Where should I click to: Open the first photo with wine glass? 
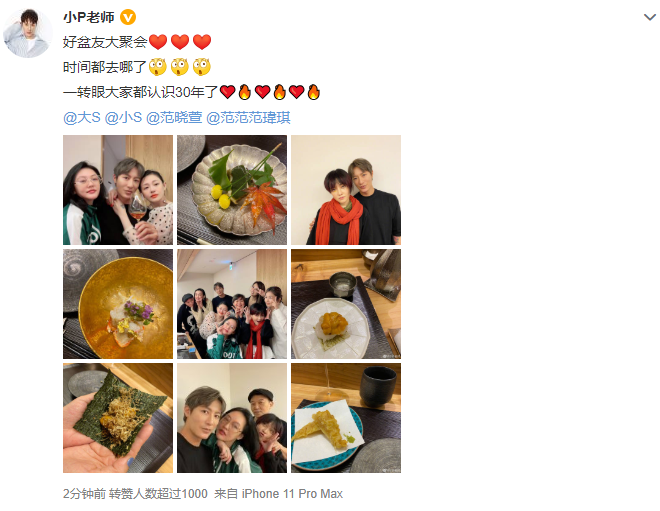(118, 190)
